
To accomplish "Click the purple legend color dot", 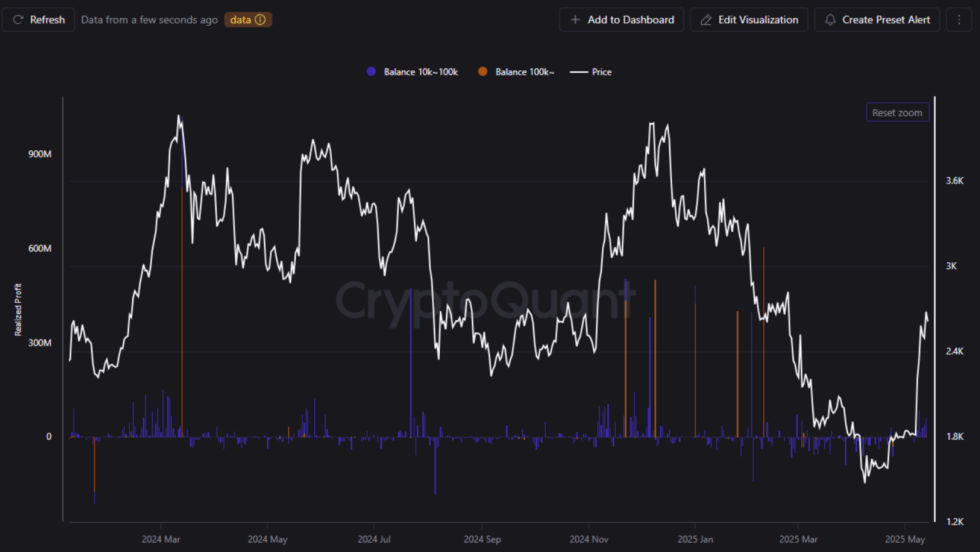I will point(371,72).
